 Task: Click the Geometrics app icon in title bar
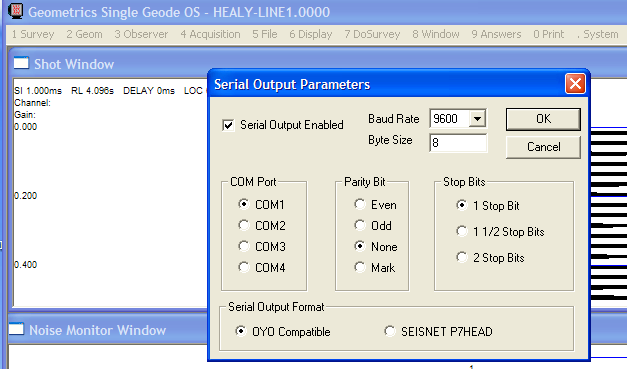coord(15,11)
